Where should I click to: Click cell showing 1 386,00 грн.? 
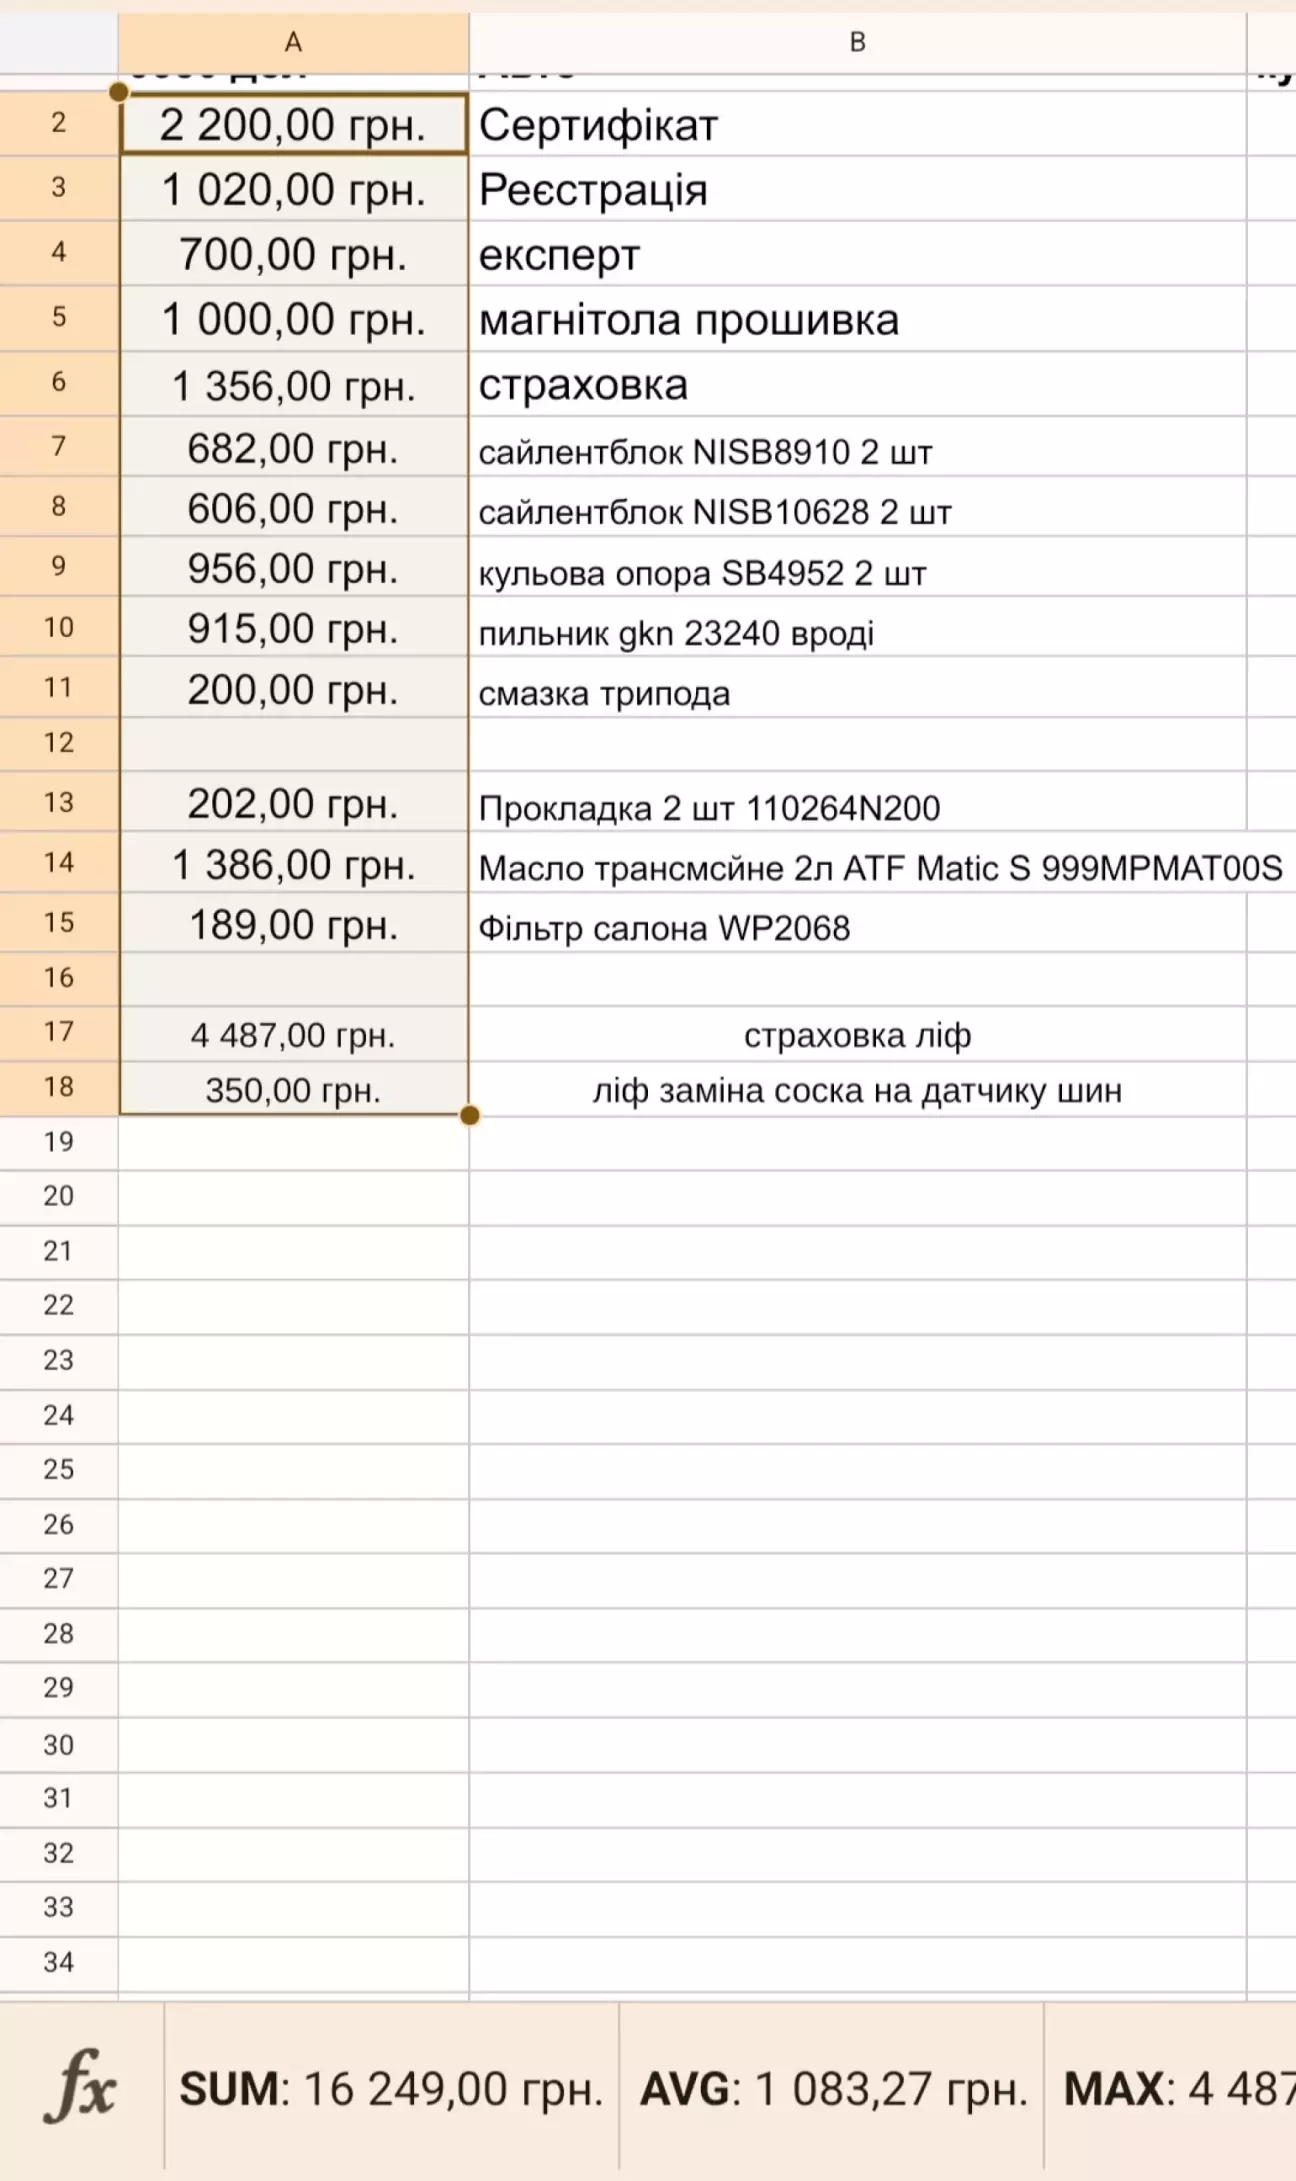click(x=293, y=865)
